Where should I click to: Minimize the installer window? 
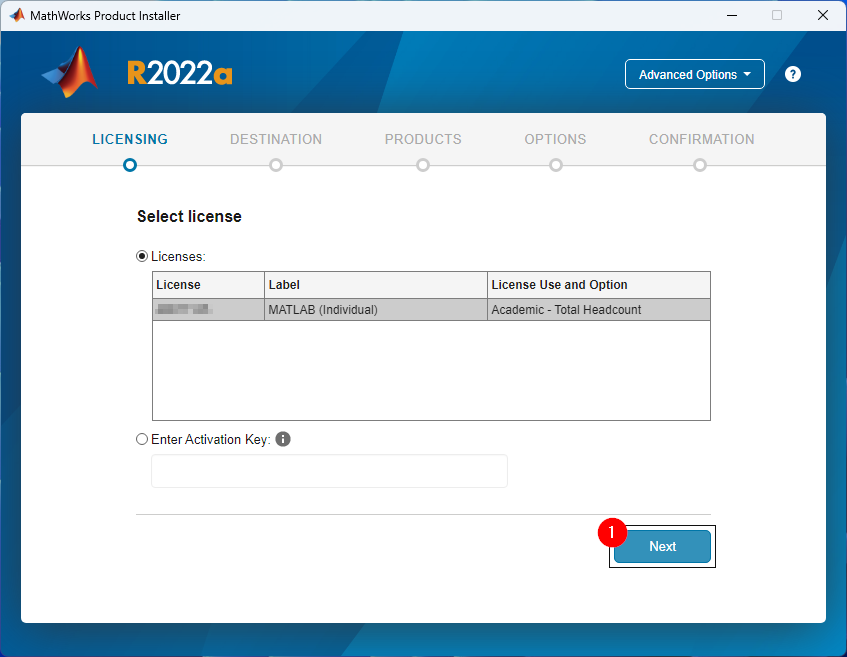pyautogui.click(x=732, y=15)
